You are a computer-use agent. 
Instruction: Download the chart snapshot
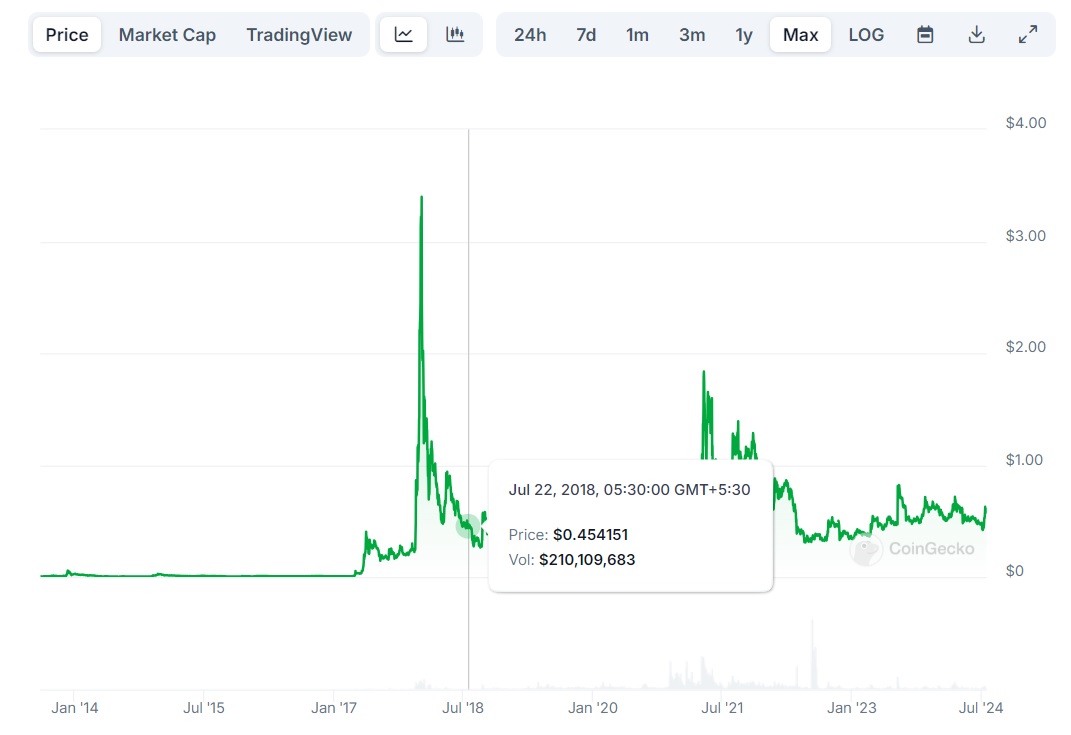tap(976, 34)
